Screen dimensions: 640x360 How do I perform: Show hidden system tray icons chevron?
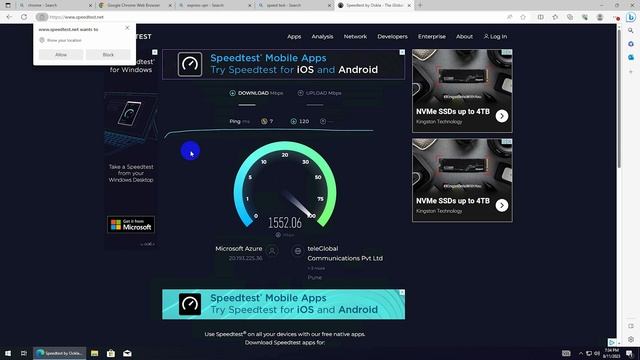point(581,353)
